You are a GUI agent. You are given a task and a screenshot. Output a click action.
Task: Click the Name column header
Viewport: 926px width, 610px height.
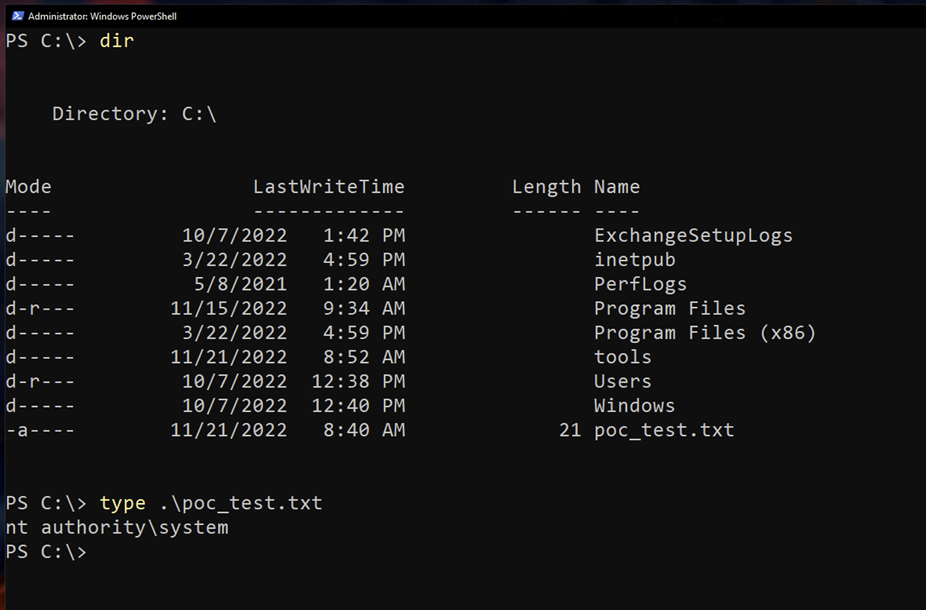pos(616,187)
